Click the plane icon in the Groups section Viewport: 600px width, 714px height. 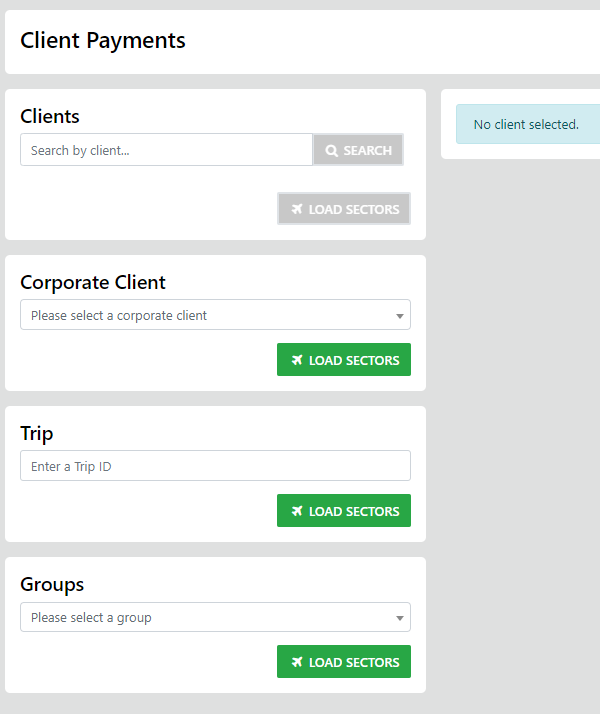(x=297, y=663)
